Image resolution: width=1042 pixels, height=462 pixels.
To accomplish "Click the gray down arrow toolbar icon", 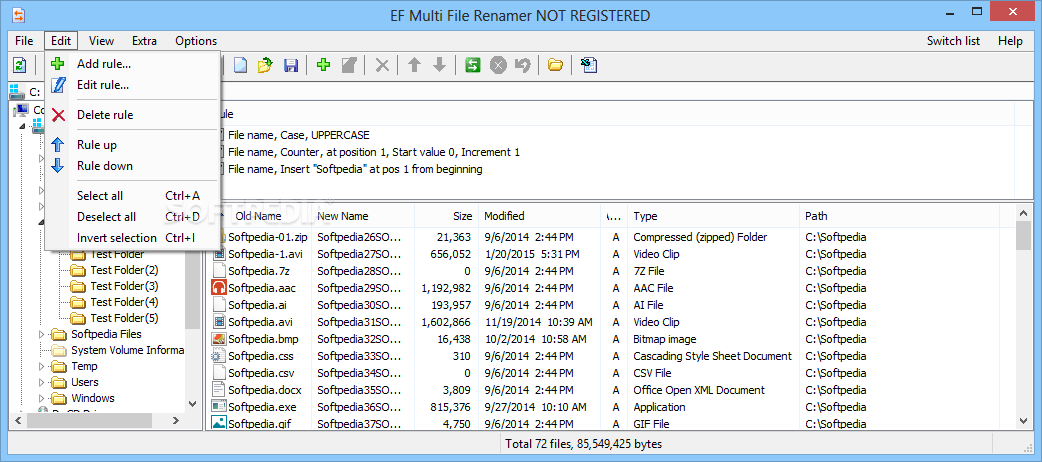I will coord(439,65).
